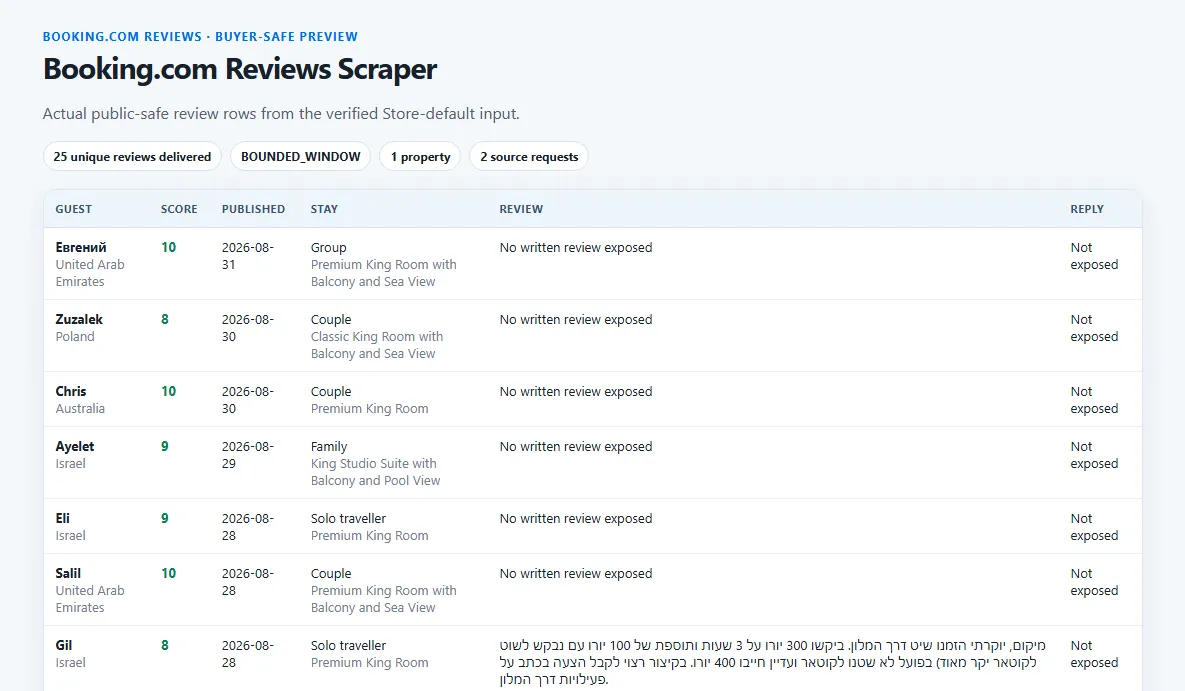Select guest name Gil
Screen dimensions: 1185x691
tap(63, 645)
